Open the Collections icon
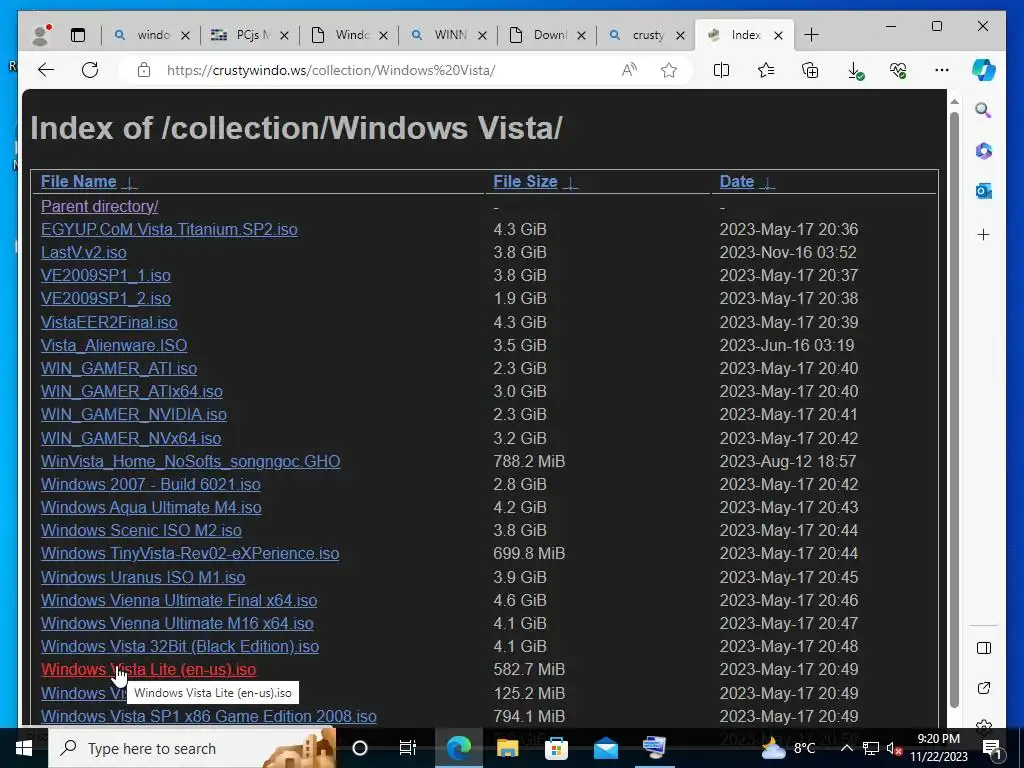The width and height of the screenshot is (1024, 768). 810,70
